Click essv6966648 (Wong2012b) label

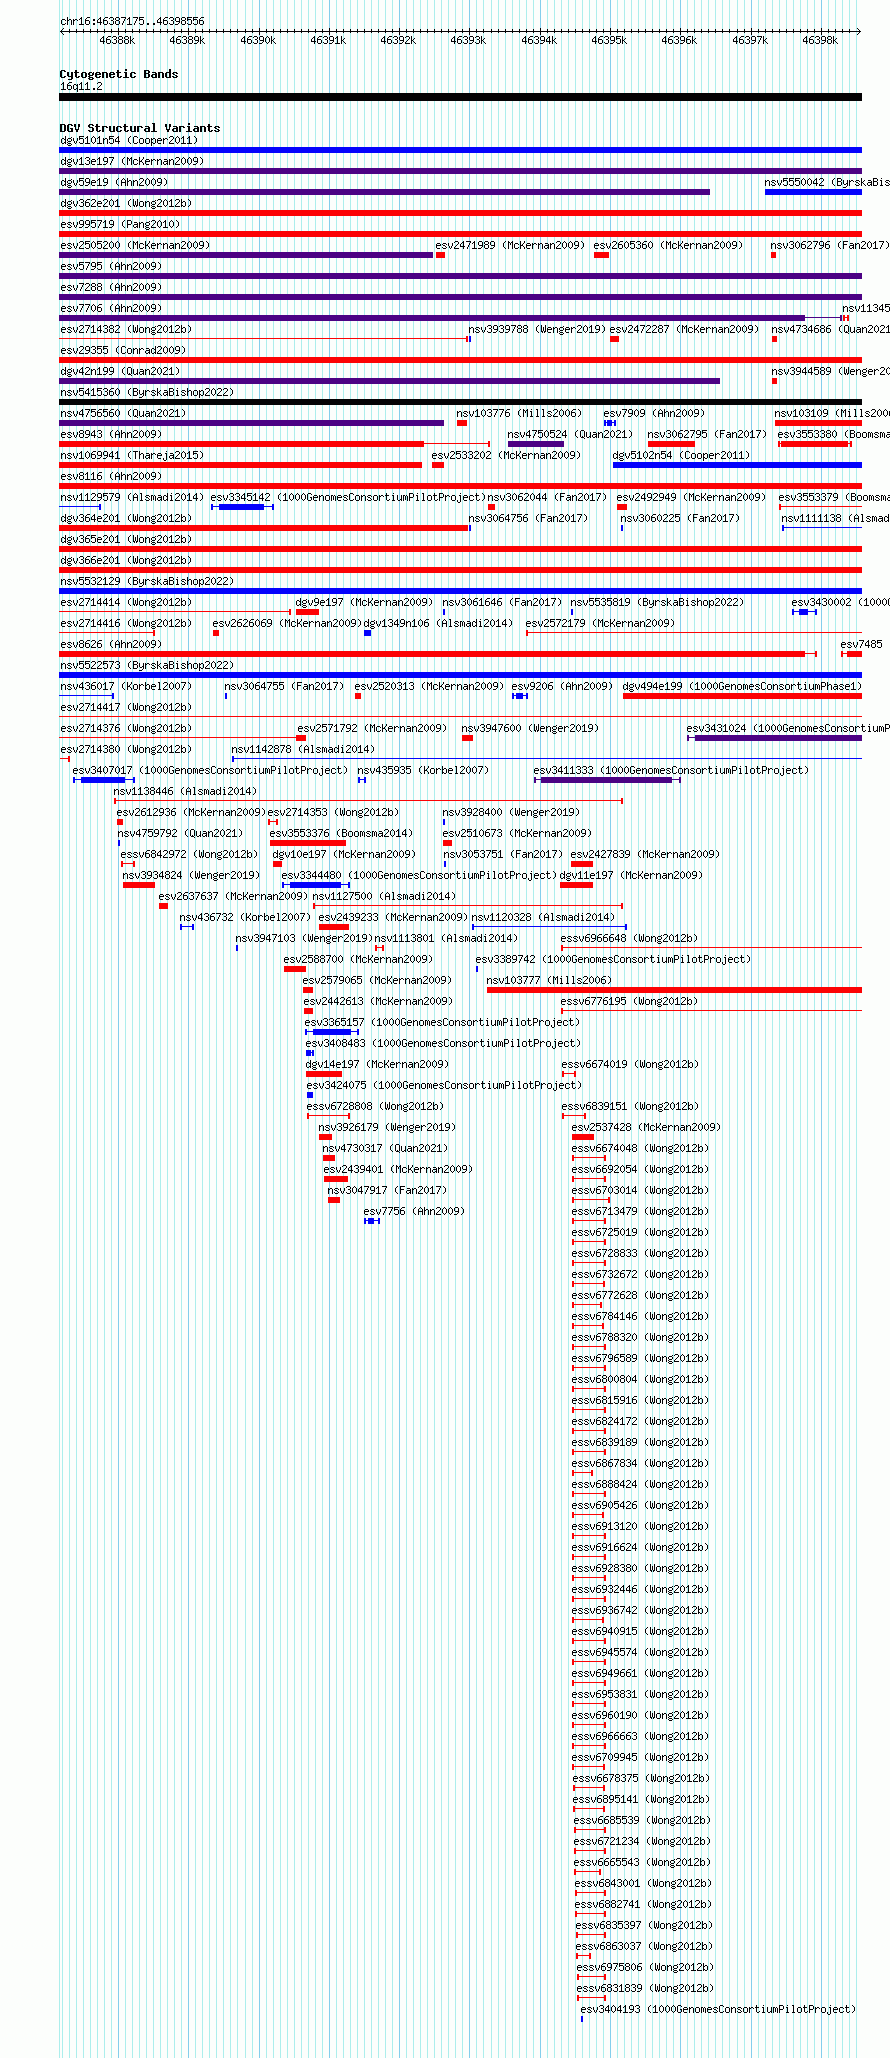point(629,939)
